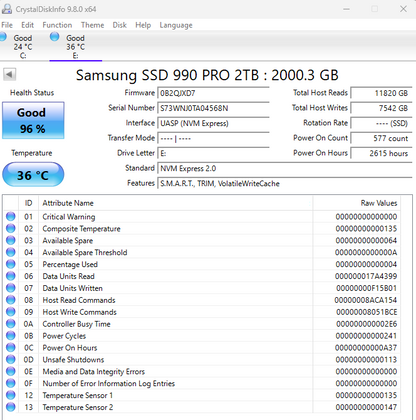This screenshot has width=416, height=420.
Task: Click the status orb for Available Spare row 03
Action: 11,240
